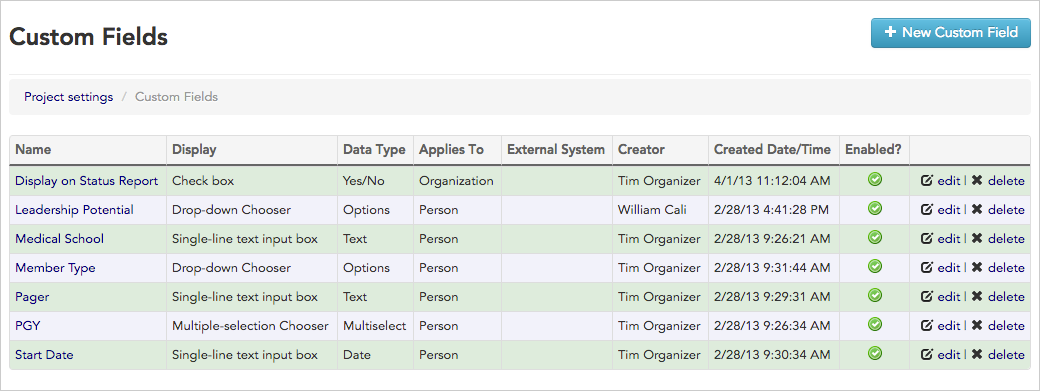Open the PGY custom field
The width and height of the screenshot is (1040, 391).
28,325
